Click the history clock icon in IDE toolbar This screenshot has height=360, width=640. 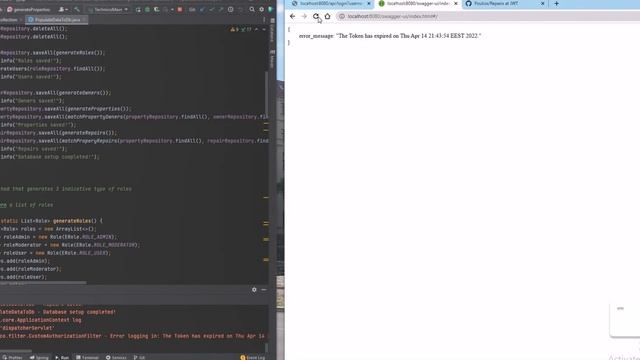231,9
